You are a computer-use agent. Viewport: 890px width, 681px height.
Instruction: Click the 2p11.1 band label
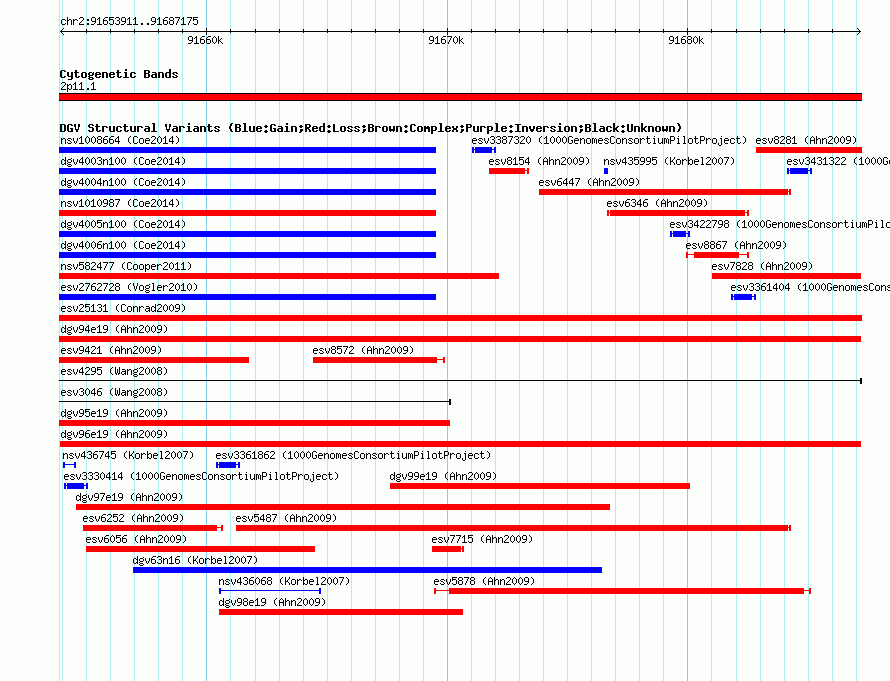[78, 86]
